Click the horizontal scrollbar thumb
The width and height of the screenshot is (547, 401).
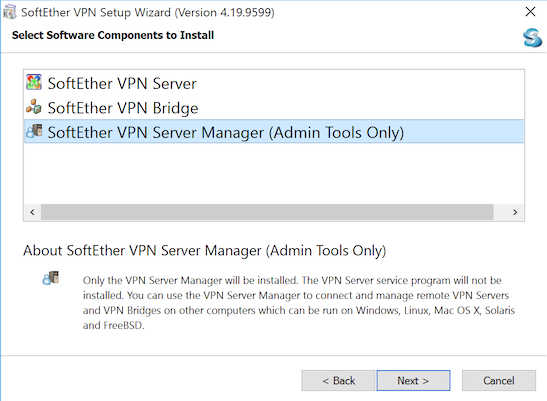(x=267, y=212)
